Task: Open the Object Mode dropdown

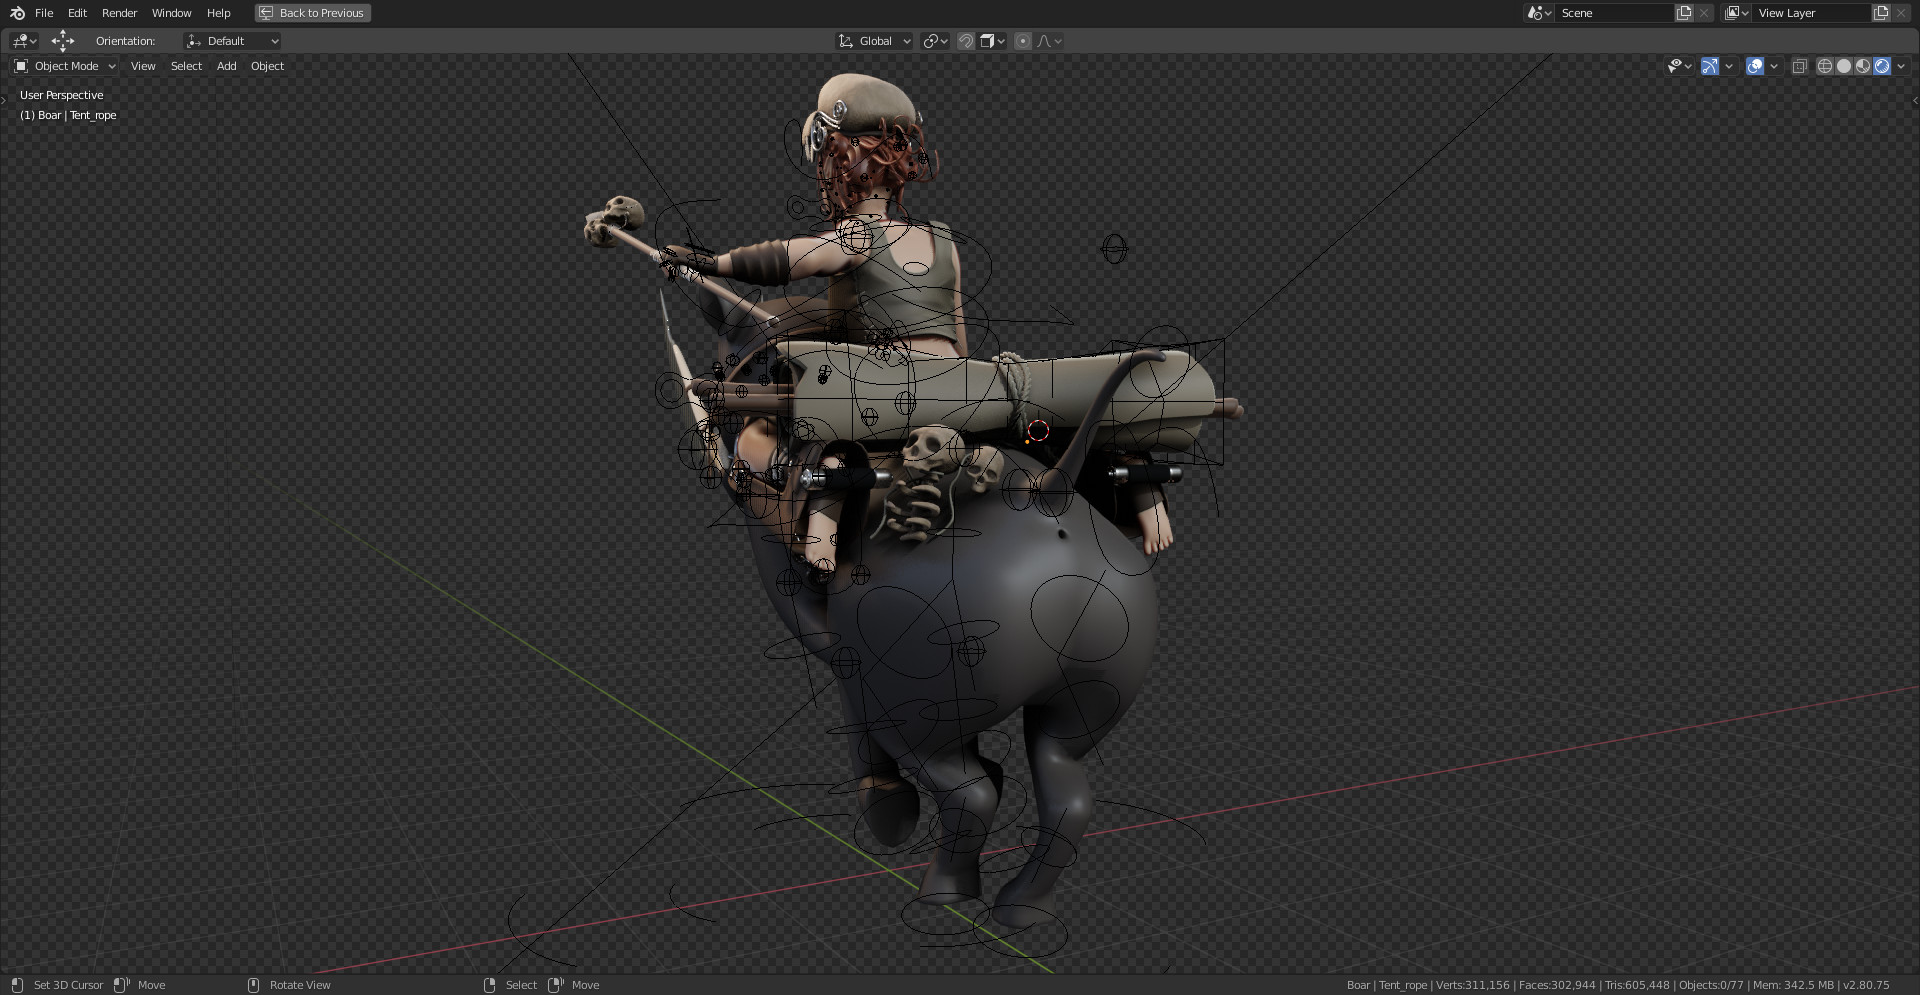Action: pos(65,66)
